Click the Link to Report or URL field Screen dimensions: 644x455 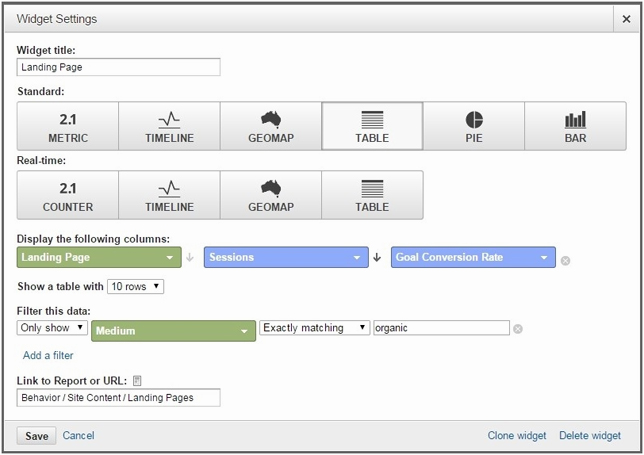point(118,398)
